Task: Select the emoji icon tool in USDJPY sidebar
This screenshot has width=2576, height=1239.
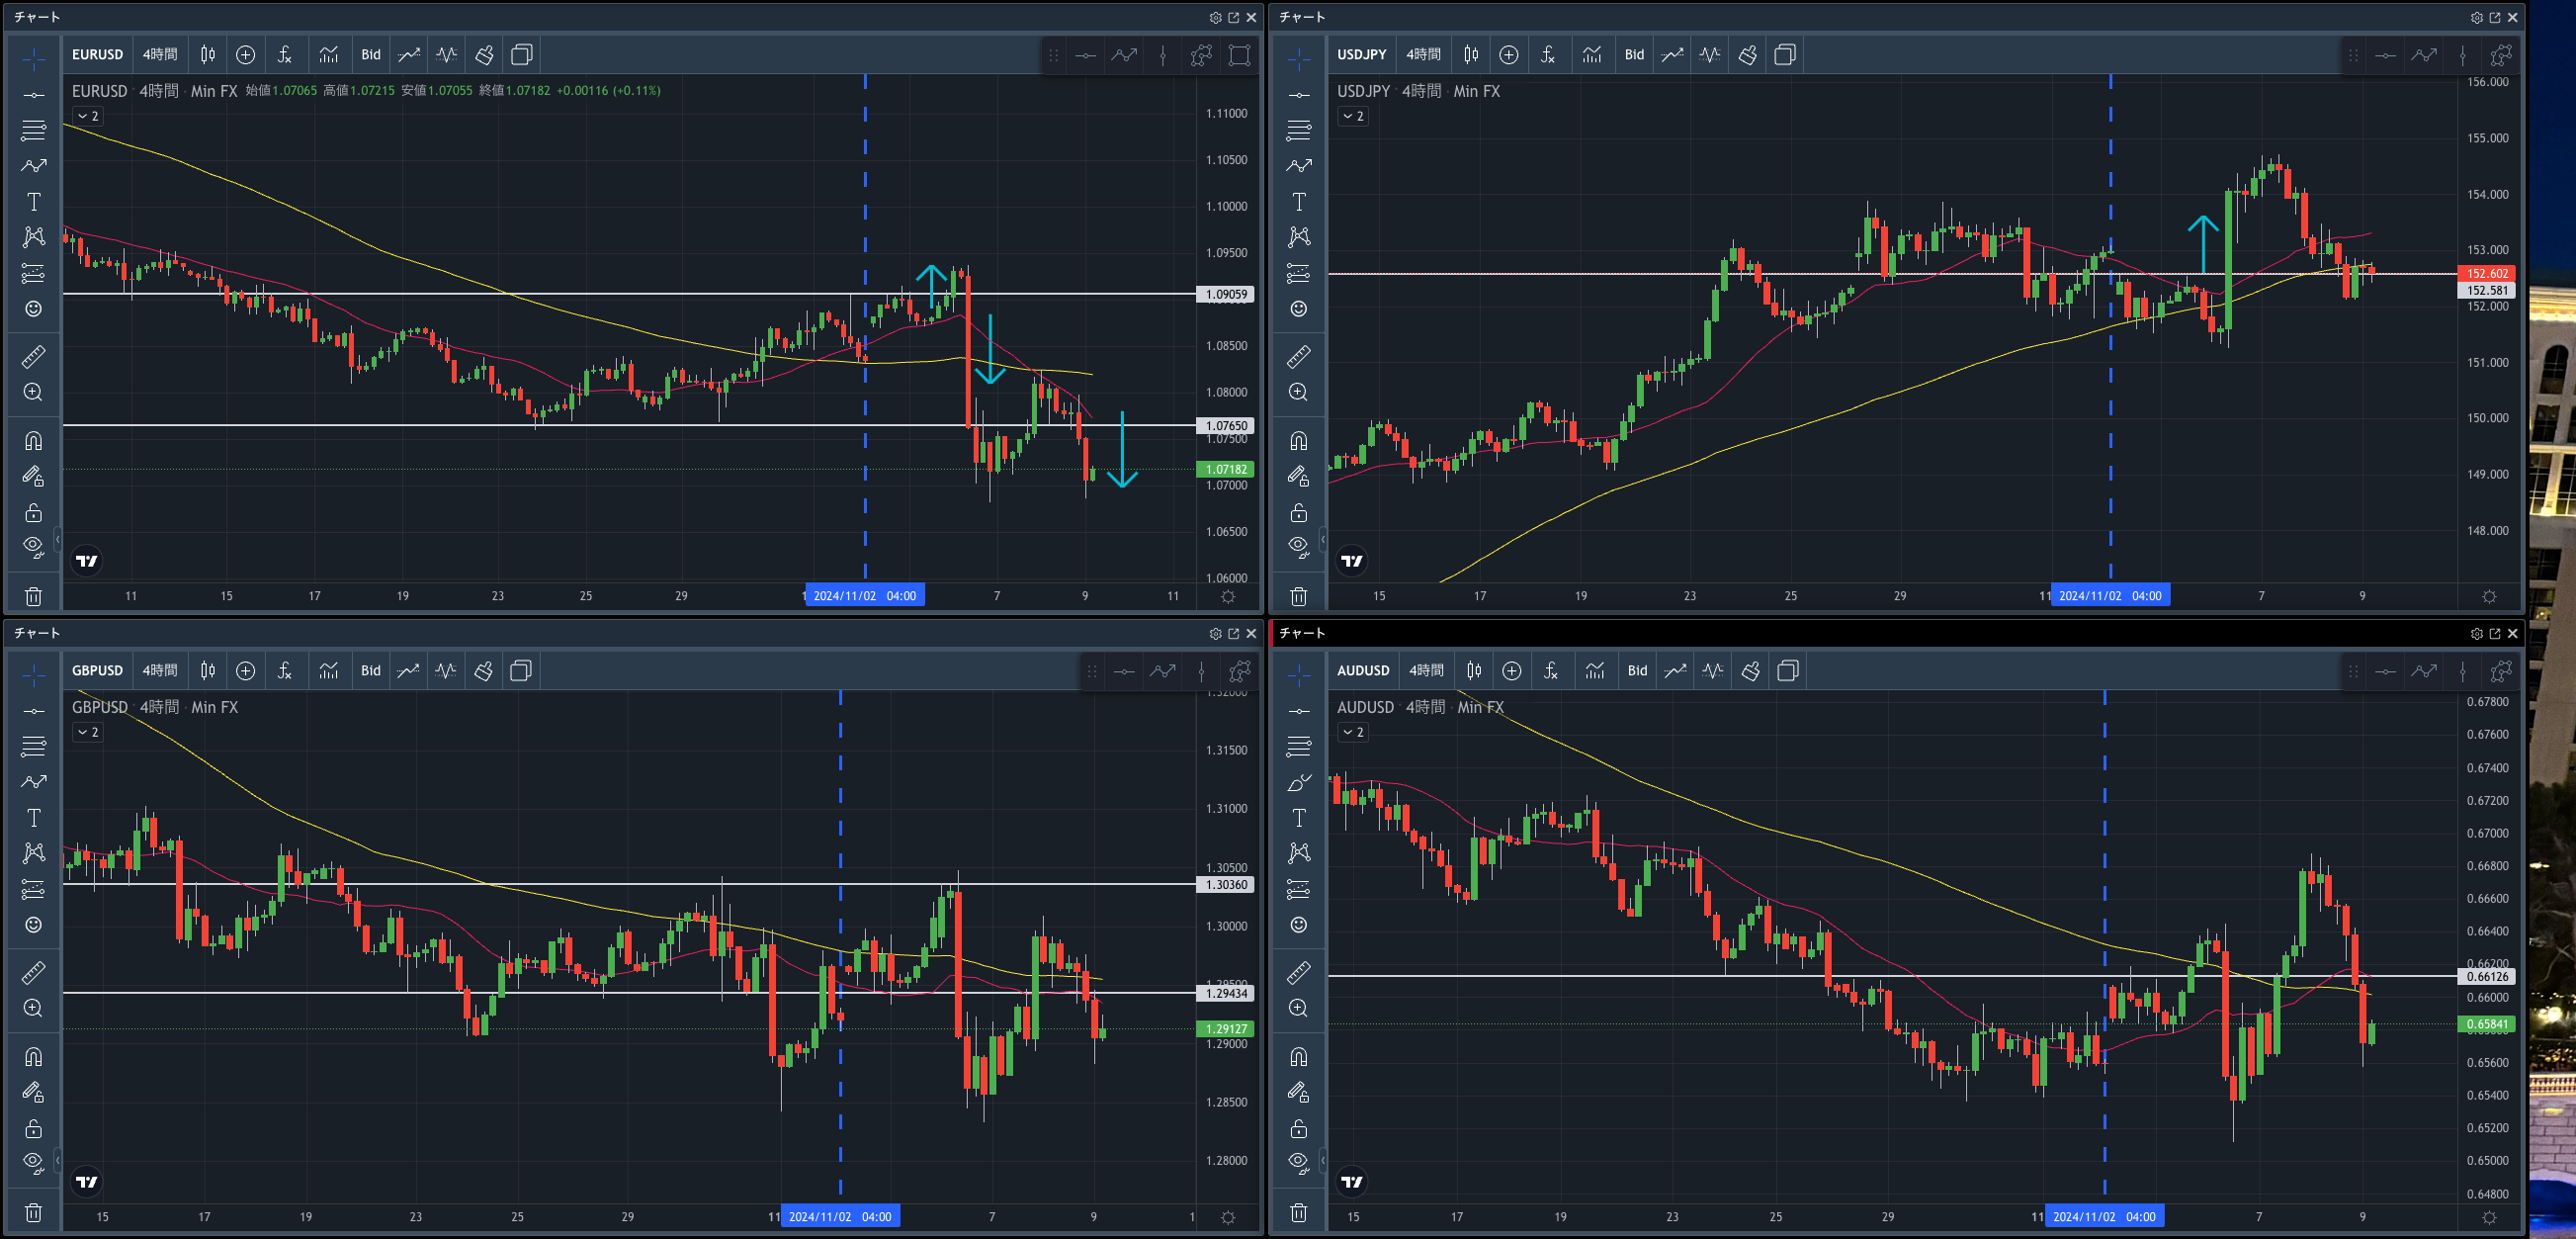Action: coord(1298,309)
